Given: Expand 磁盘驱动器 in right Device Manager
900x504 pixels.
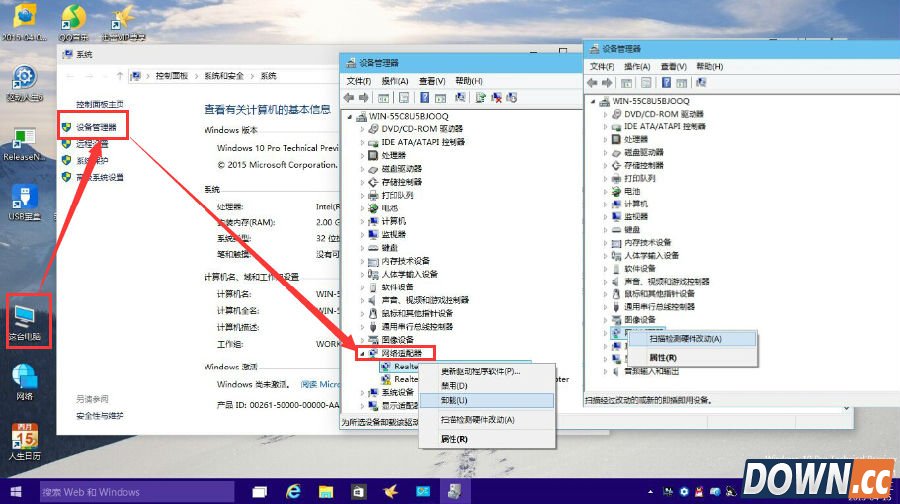Looking at the screenshot, I should tap(605, 153).
